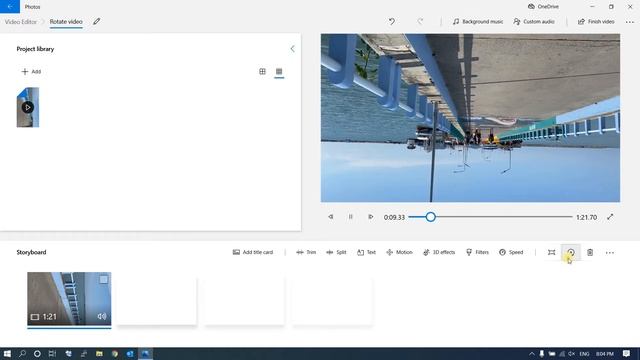The height and width of the screenshot is (360, 640).
Task: Click Finish video to export
Action: point(596,22)
